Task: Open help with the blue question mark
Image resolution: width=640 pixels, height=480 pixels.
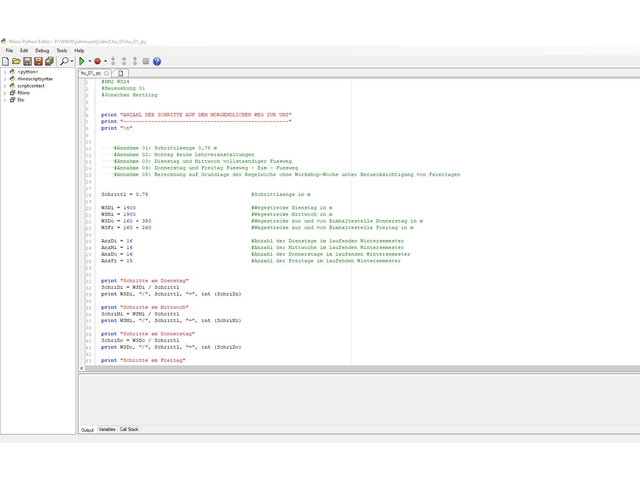Action: click(157, 61)
